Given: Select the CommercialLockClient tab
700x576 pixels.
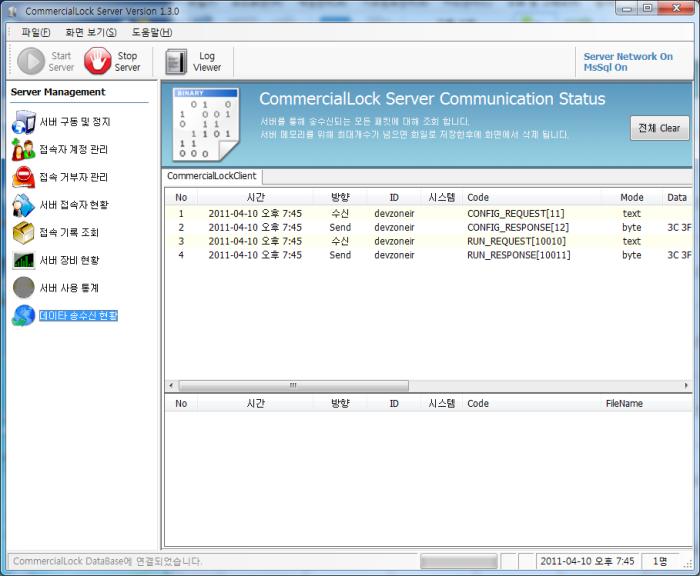Looking at the screenshot, I should pos(212,176).
